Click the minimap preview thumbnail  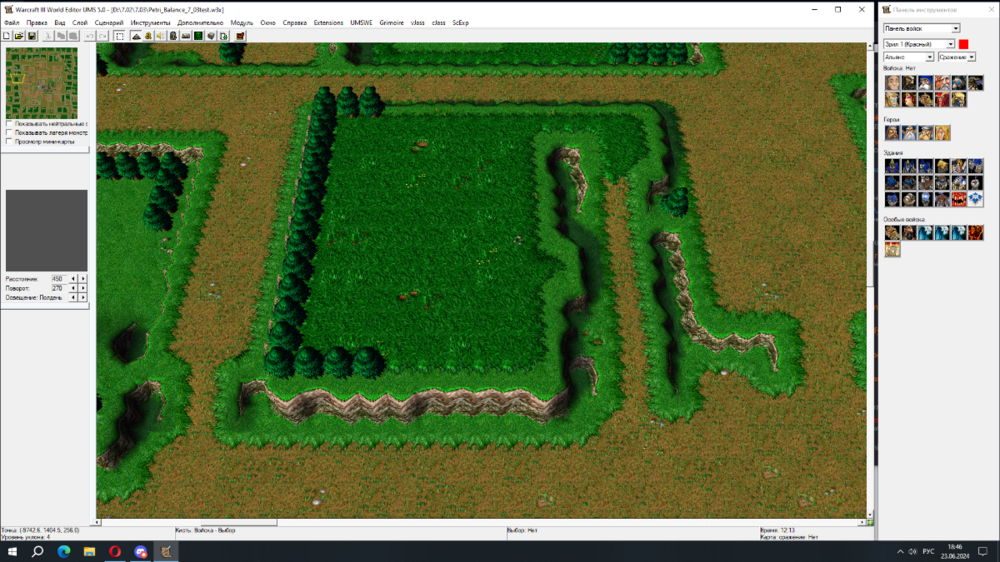pos(41,83)
